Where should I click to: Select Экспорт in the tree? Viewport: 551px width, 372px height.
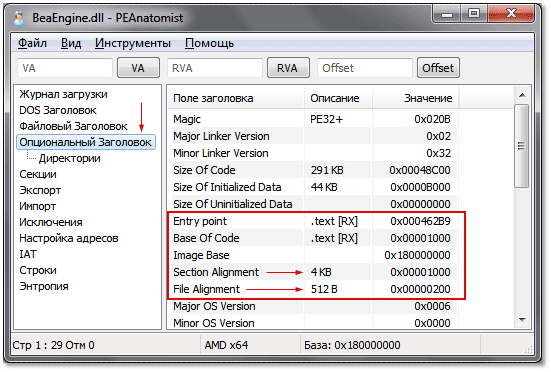coord(40,190)
